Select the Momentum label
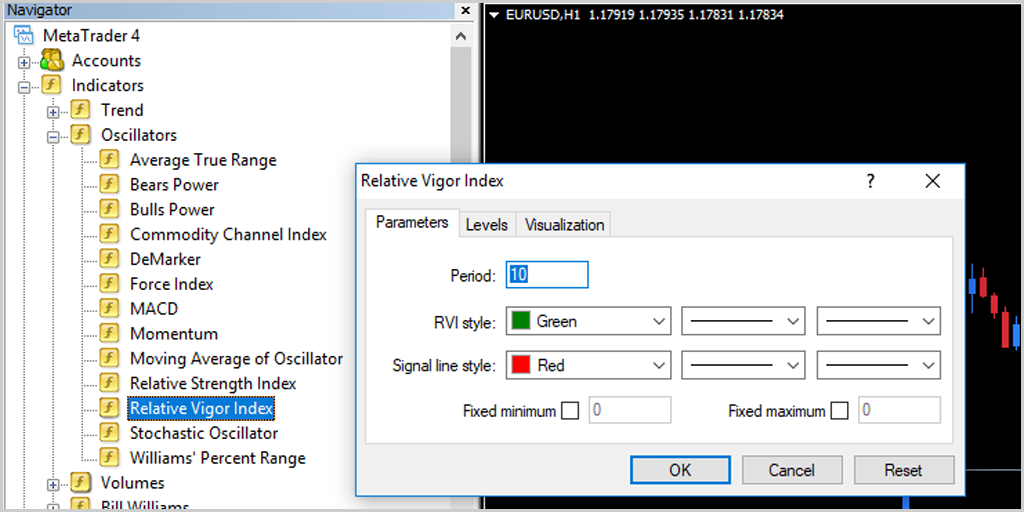 click(174, 334)
